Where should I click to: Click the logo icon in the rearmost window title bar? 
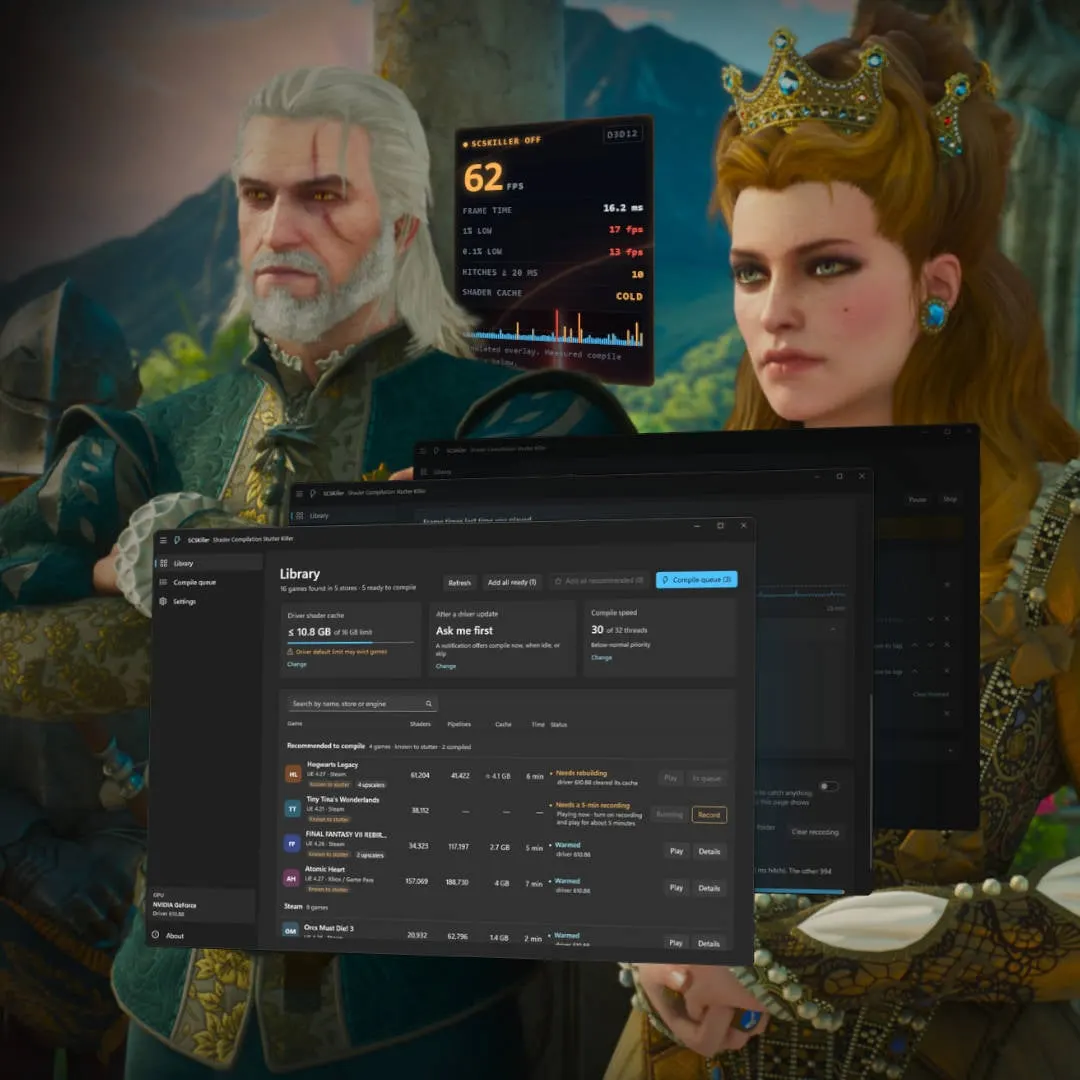[x=436, y=450]
